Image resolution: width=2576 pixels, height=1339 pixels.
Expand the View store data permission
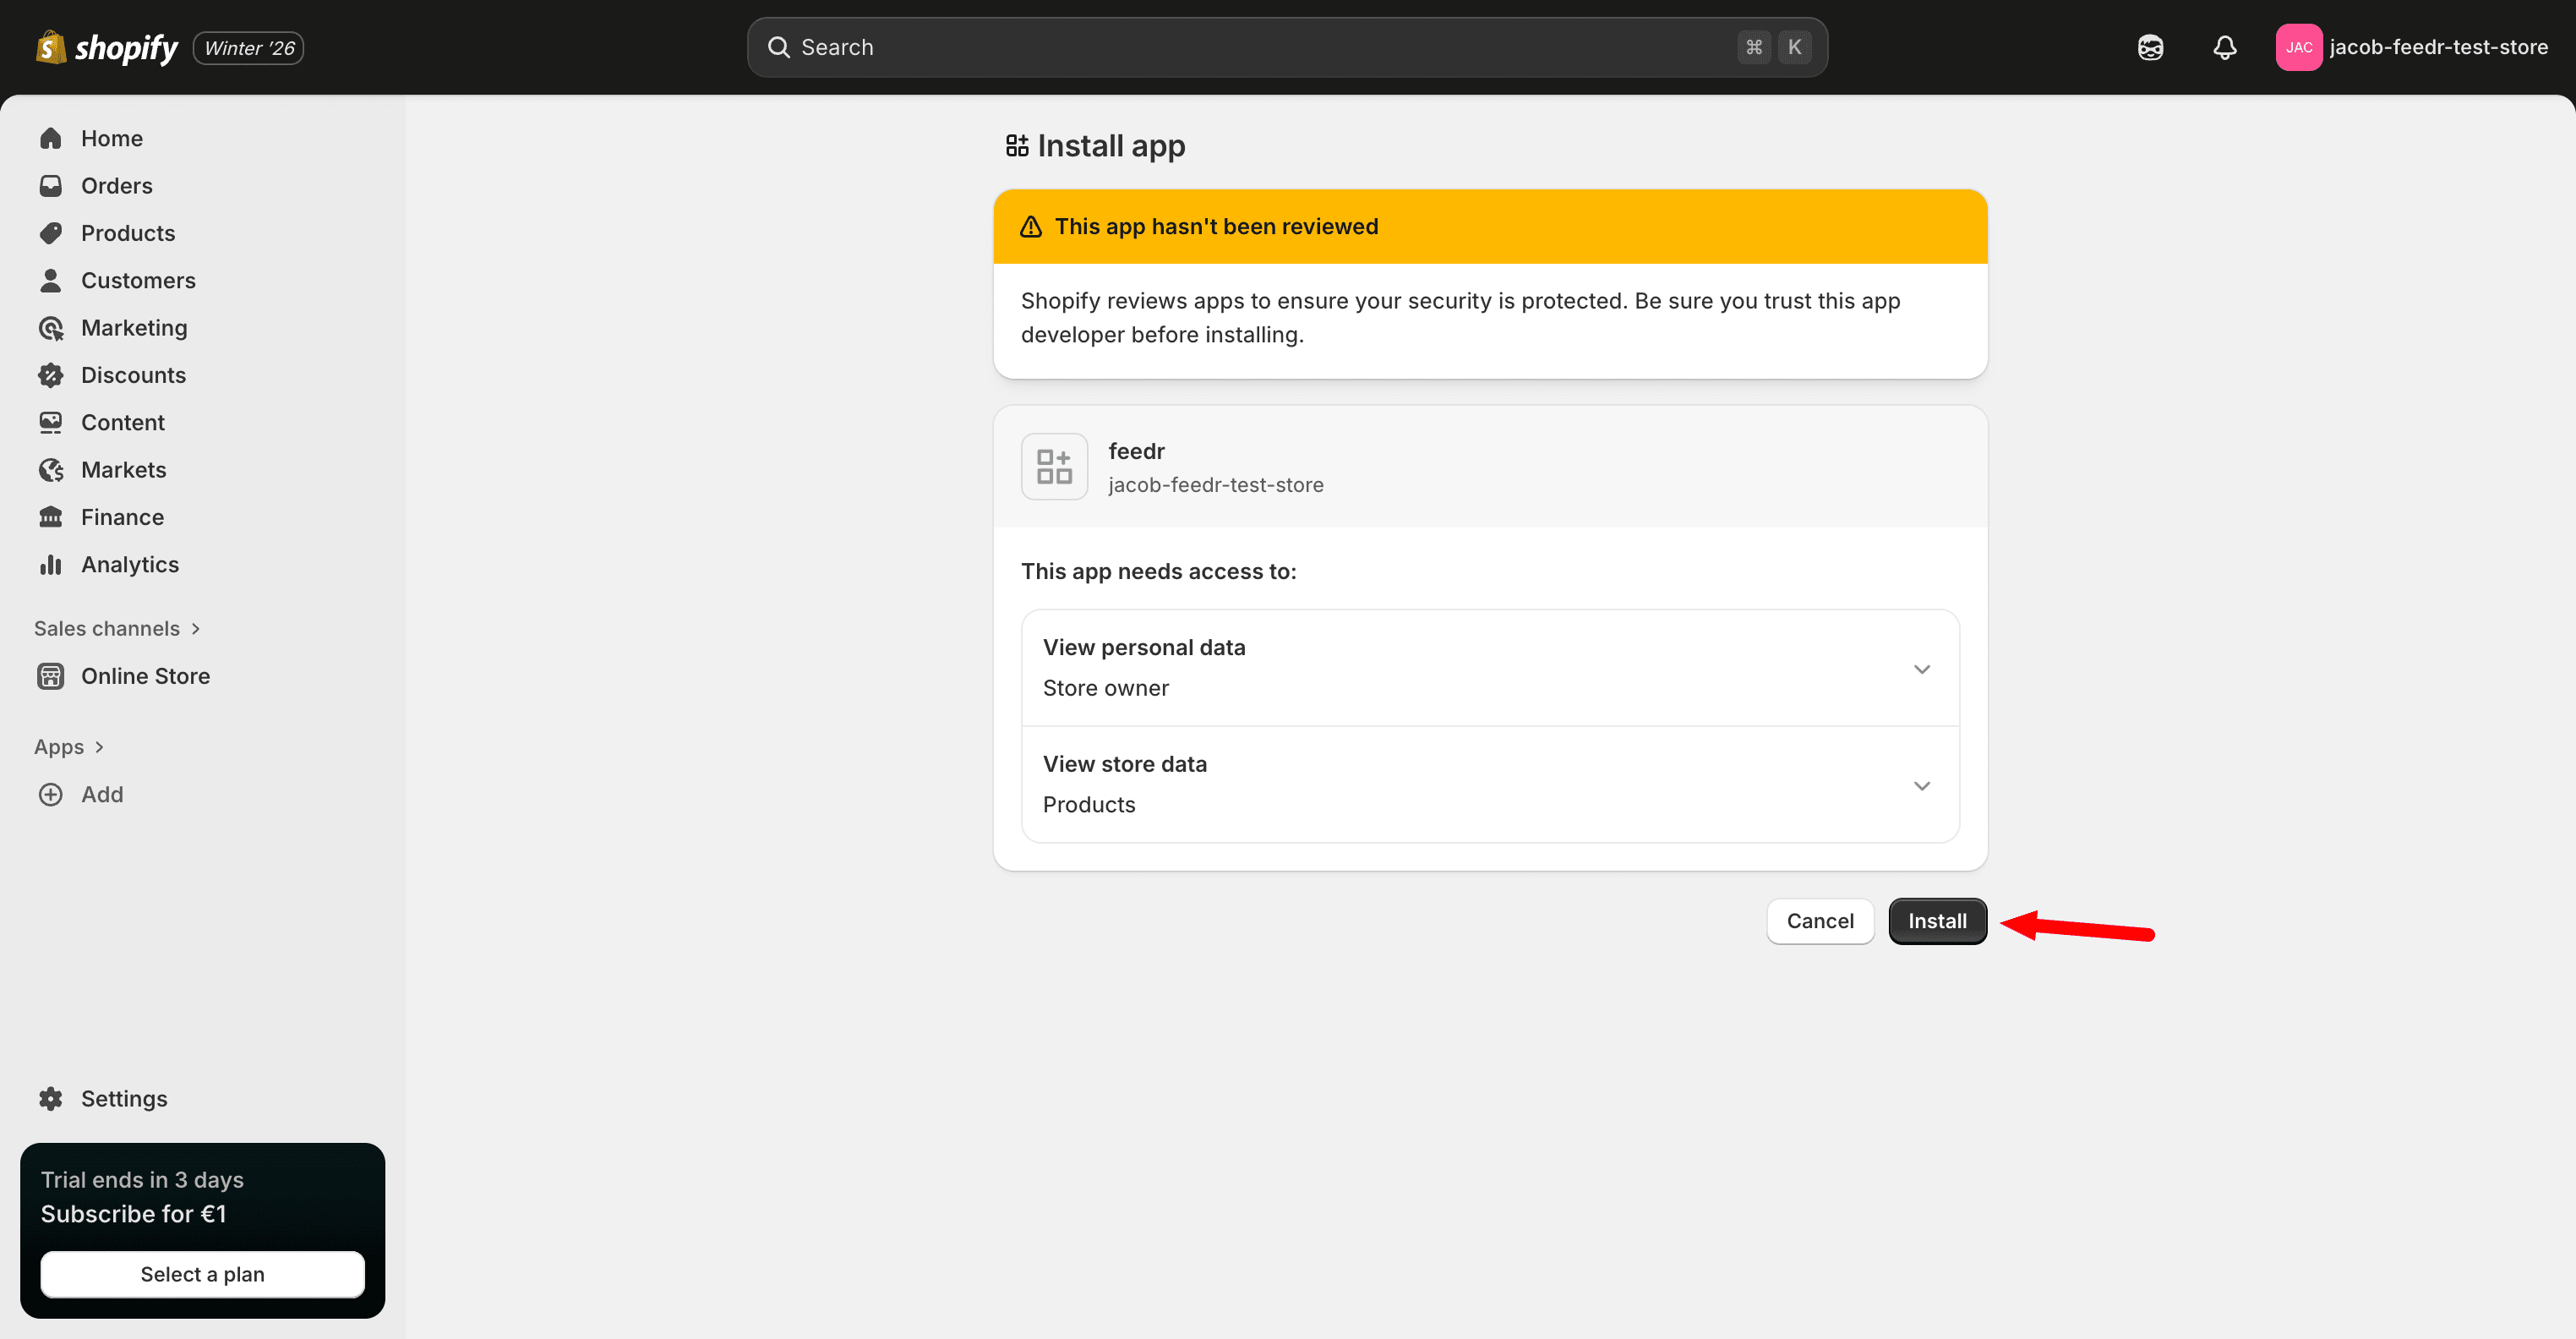pyautogui.click(x=1921, y=785)
